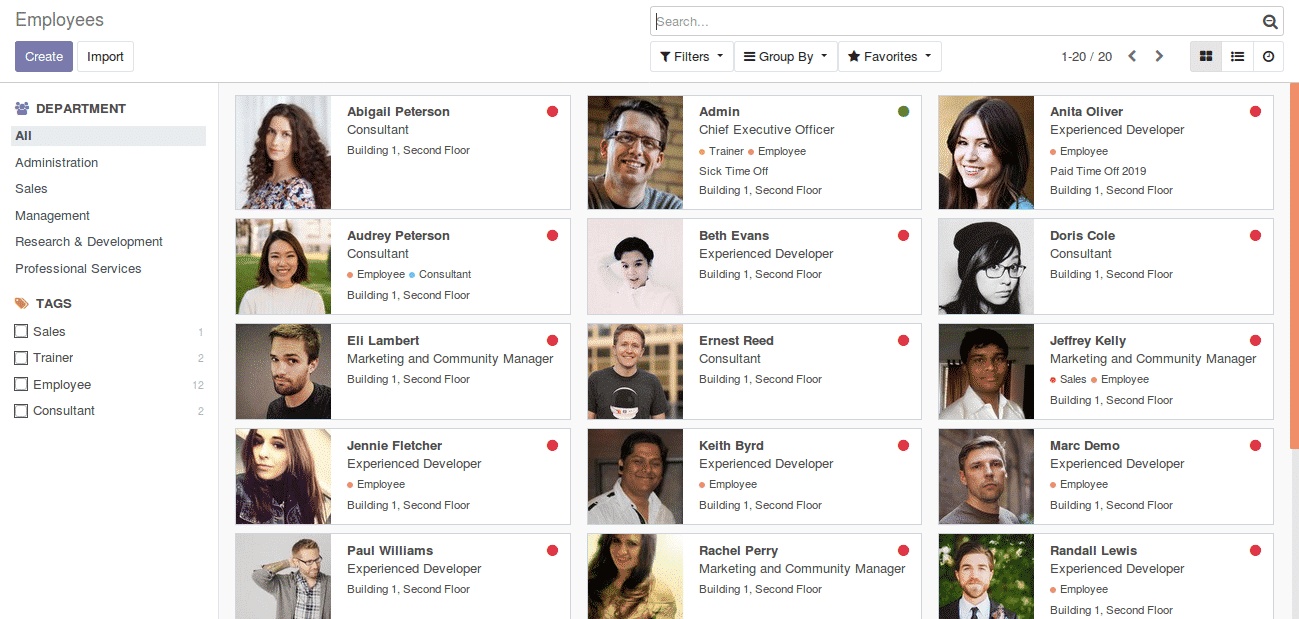1299x619 pixels.
Task: Open the Favorites dropdown menu
Action: 889,57
